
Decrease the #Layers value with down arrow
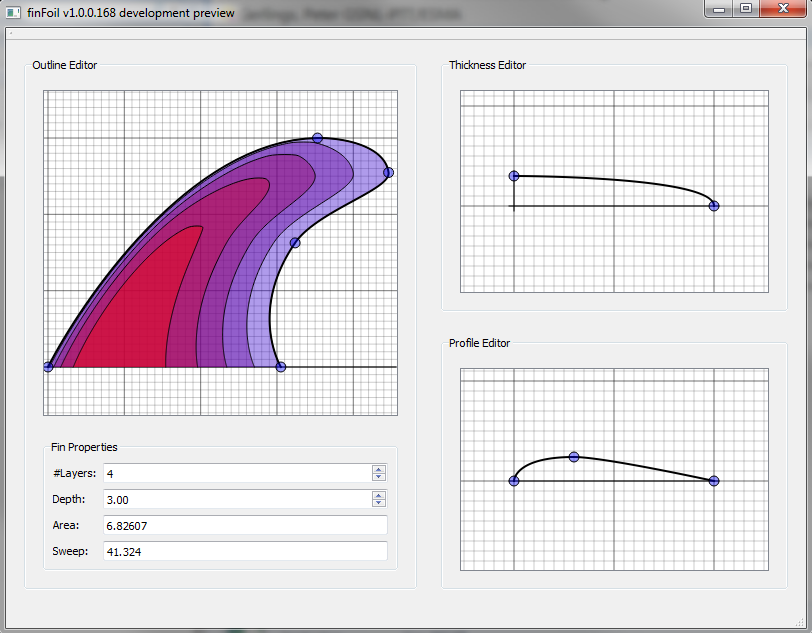[378, 477]
